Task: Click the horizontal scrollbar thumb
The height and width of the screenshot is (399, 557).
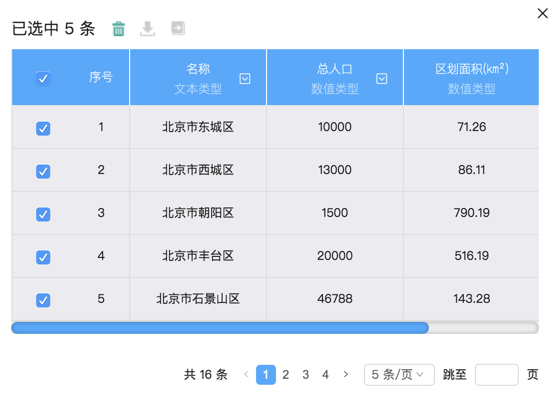Action: pos(220,328)
